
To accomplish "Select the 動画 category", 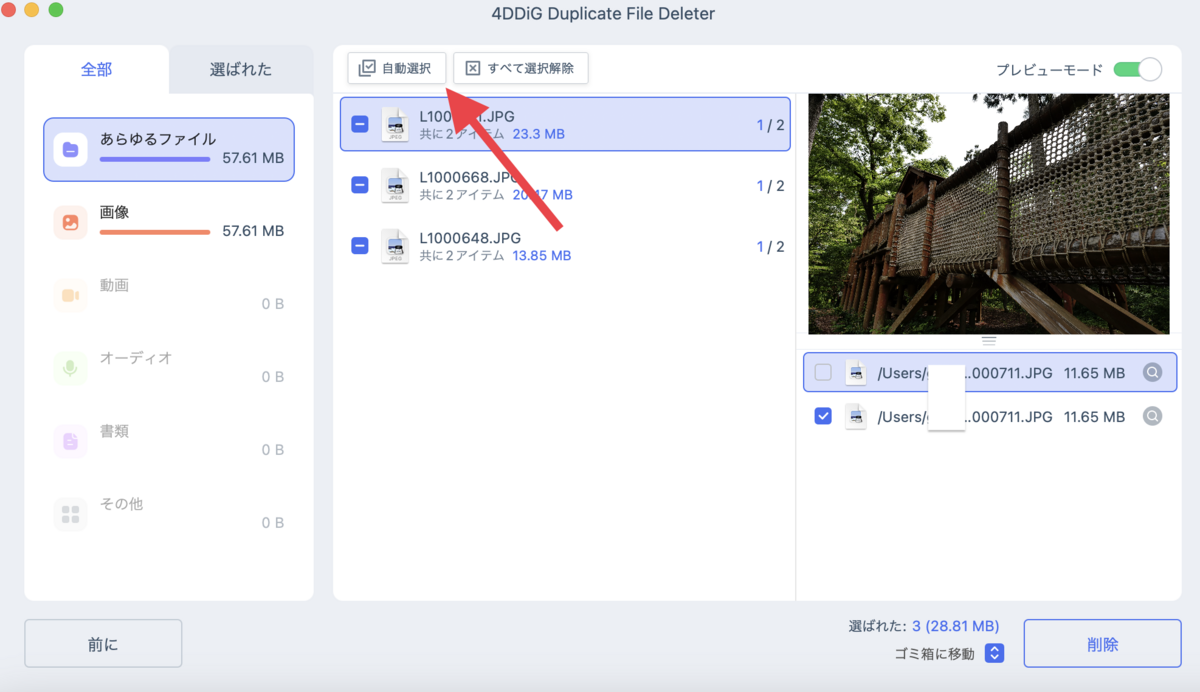I will coord(169,295).
